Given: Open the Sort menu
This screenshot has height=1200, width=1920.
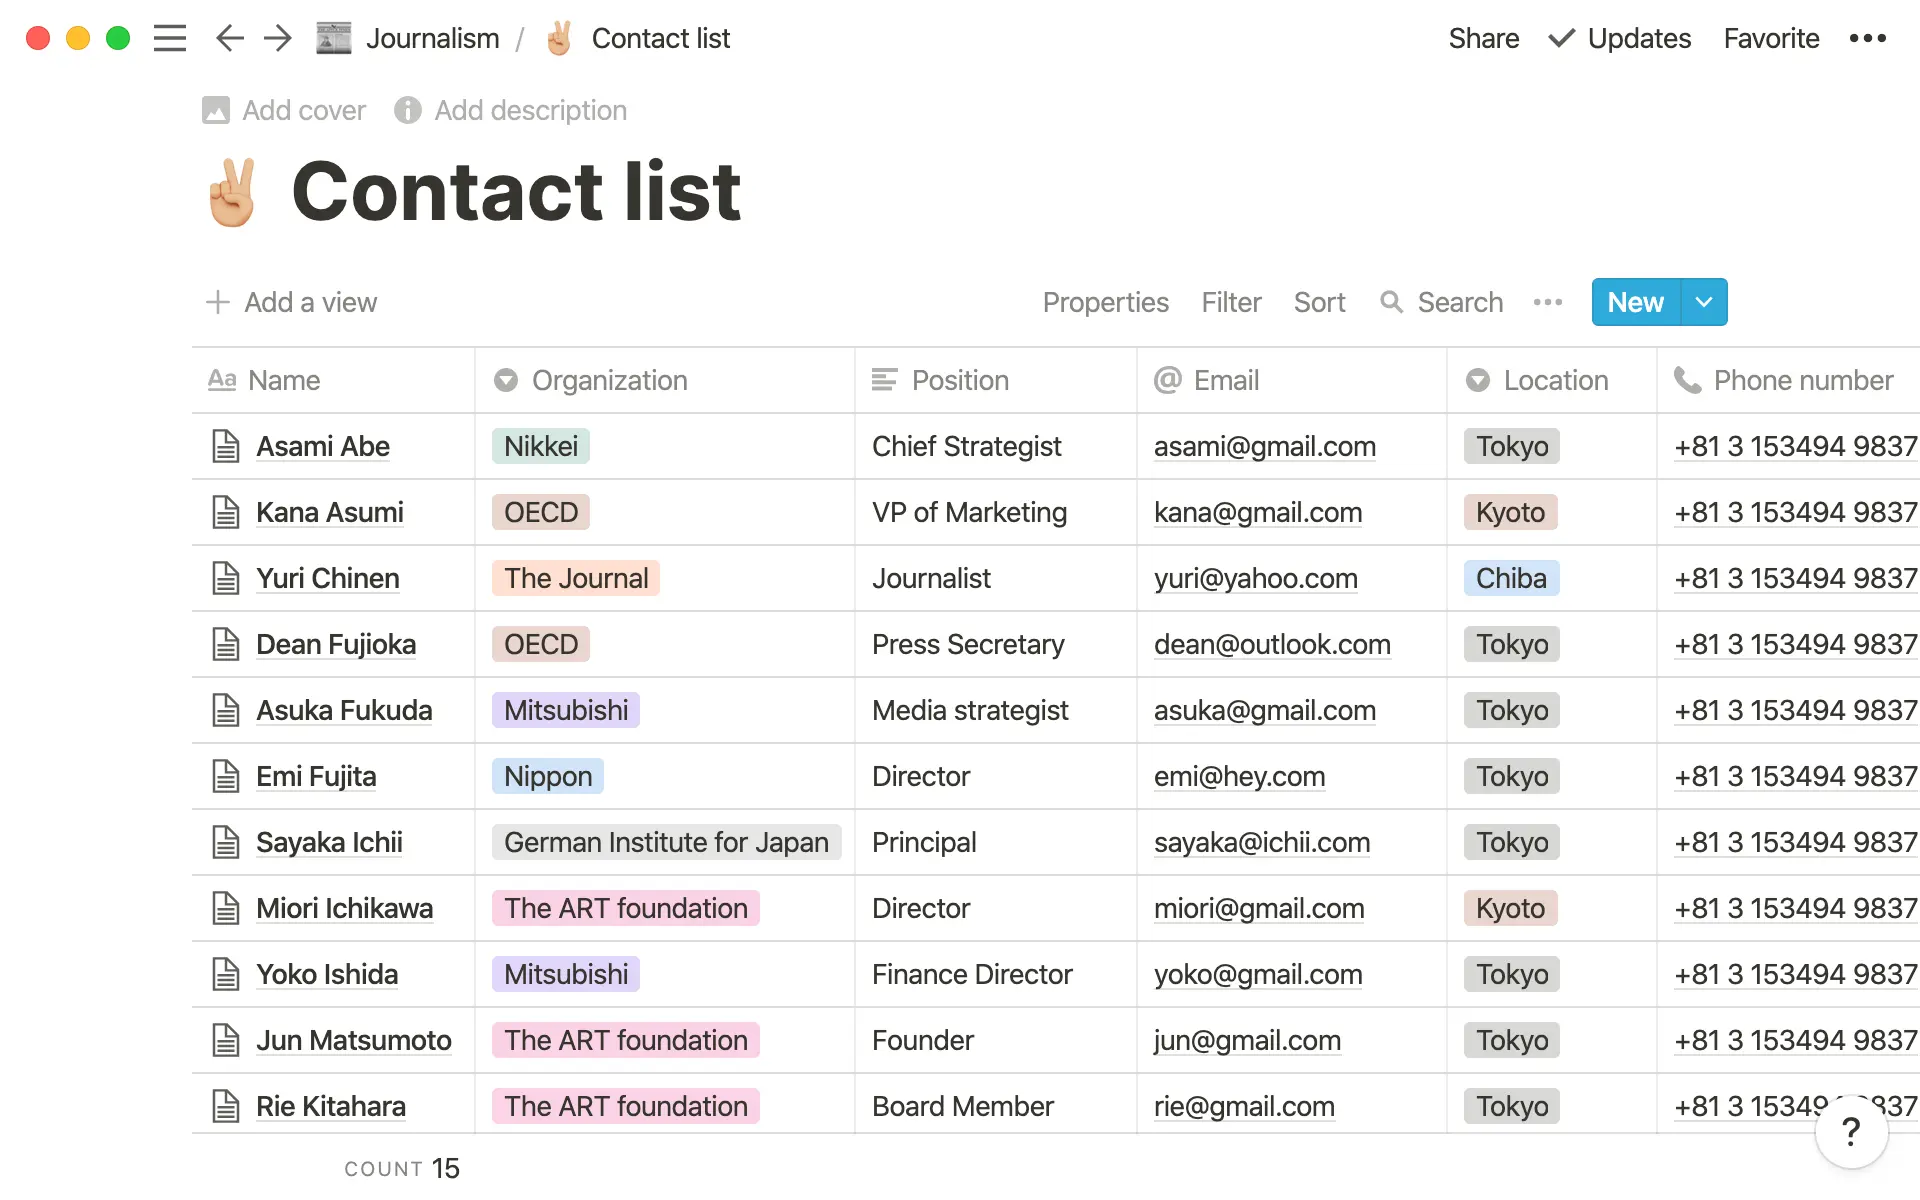Looking at the screenshot, I should (x=1319, y=302).
